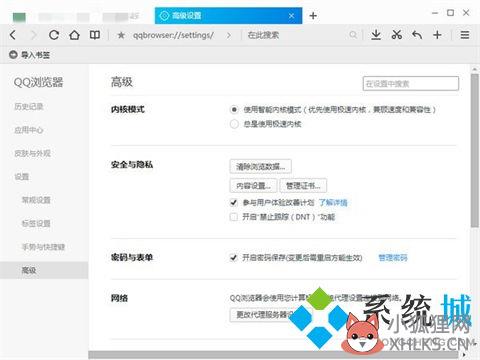Go forward using the forward arrow
Screen dimensions: 480x360
[33, 35]
